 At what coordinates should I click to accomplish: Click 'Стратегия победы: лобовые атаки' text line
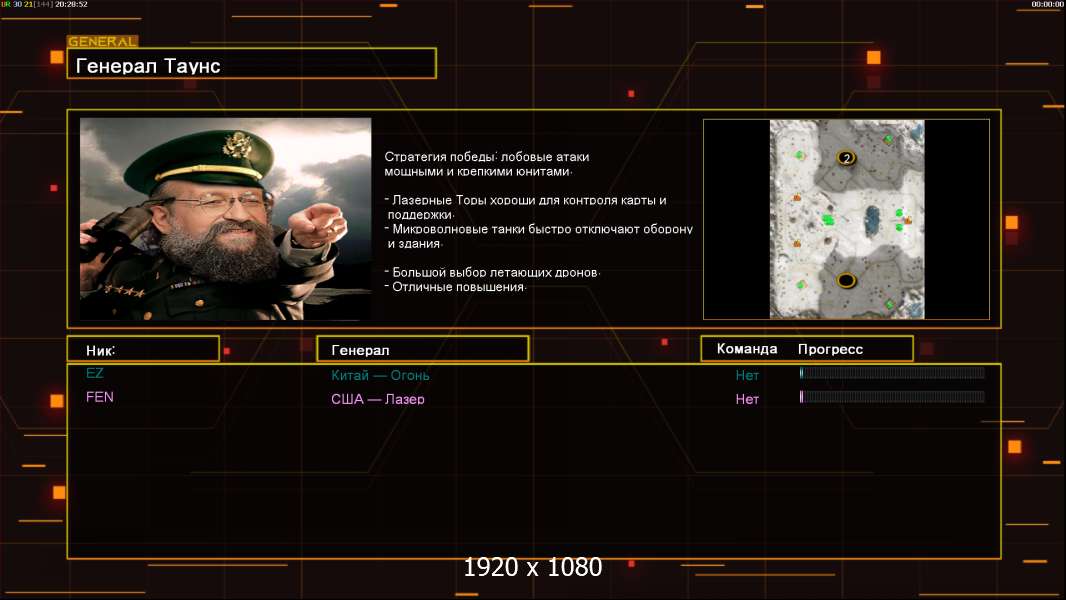pyautogui.click(x=487, y=156)
